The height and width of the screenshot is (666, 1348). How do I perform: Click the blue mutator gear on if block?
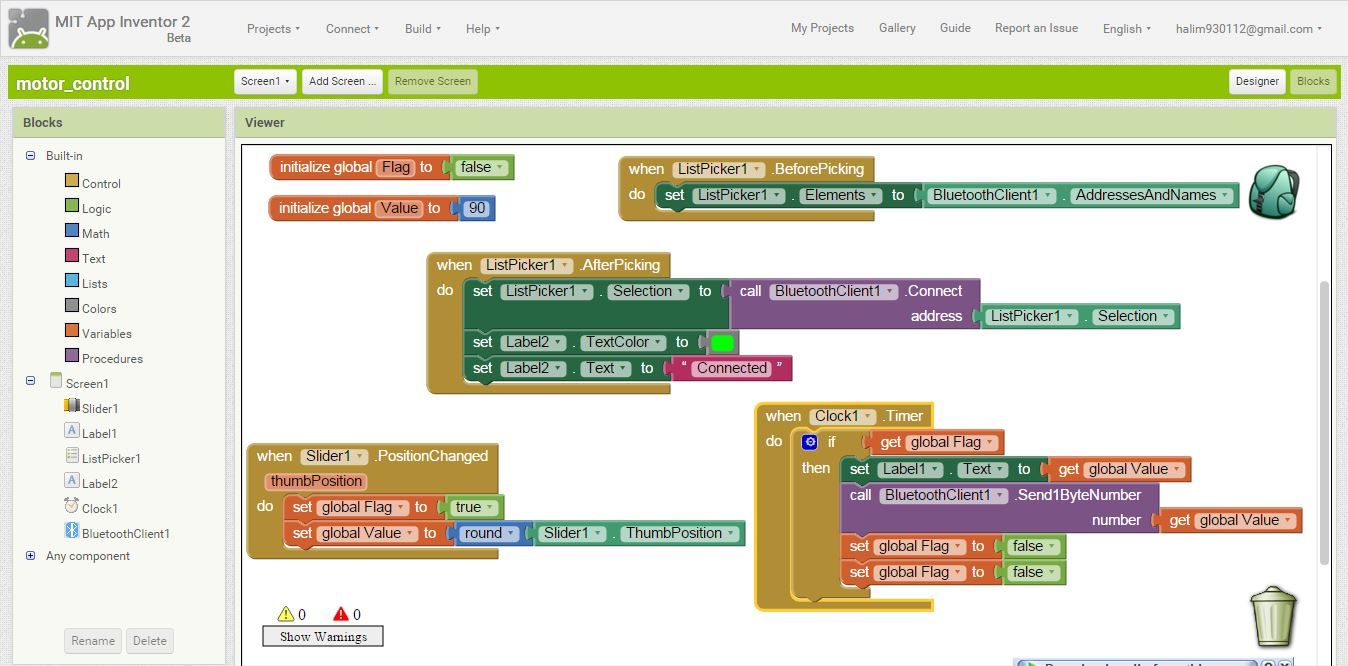coord(810,442)
